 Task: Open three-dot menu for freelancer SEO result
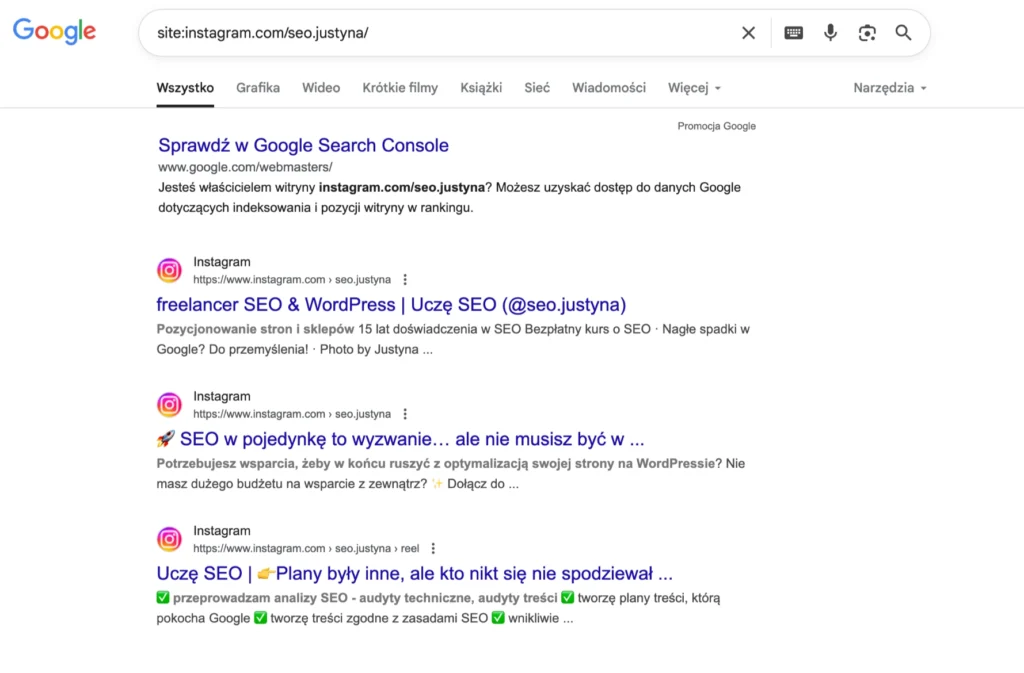coord(405,279)
